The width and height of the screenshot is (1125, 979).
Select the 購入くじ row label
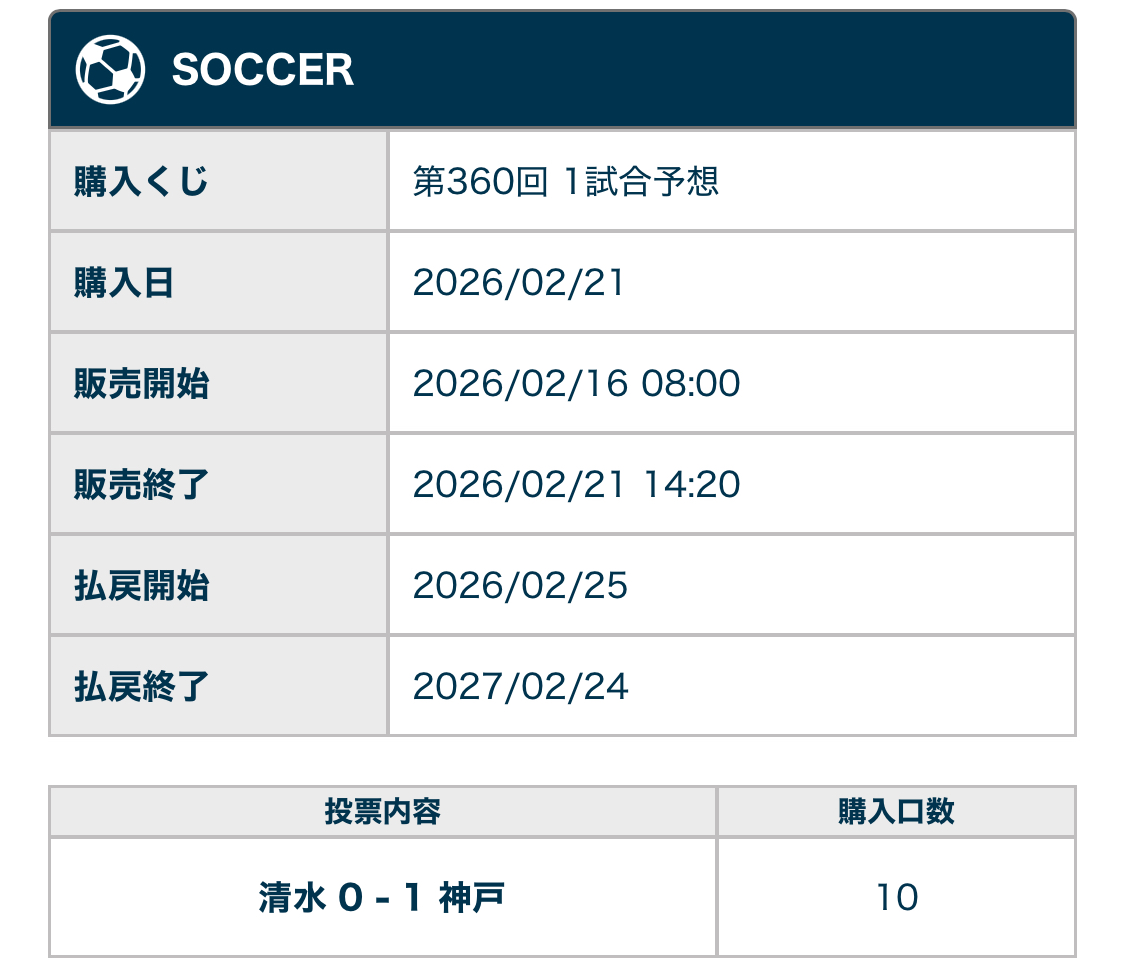[x=141, y=182]
